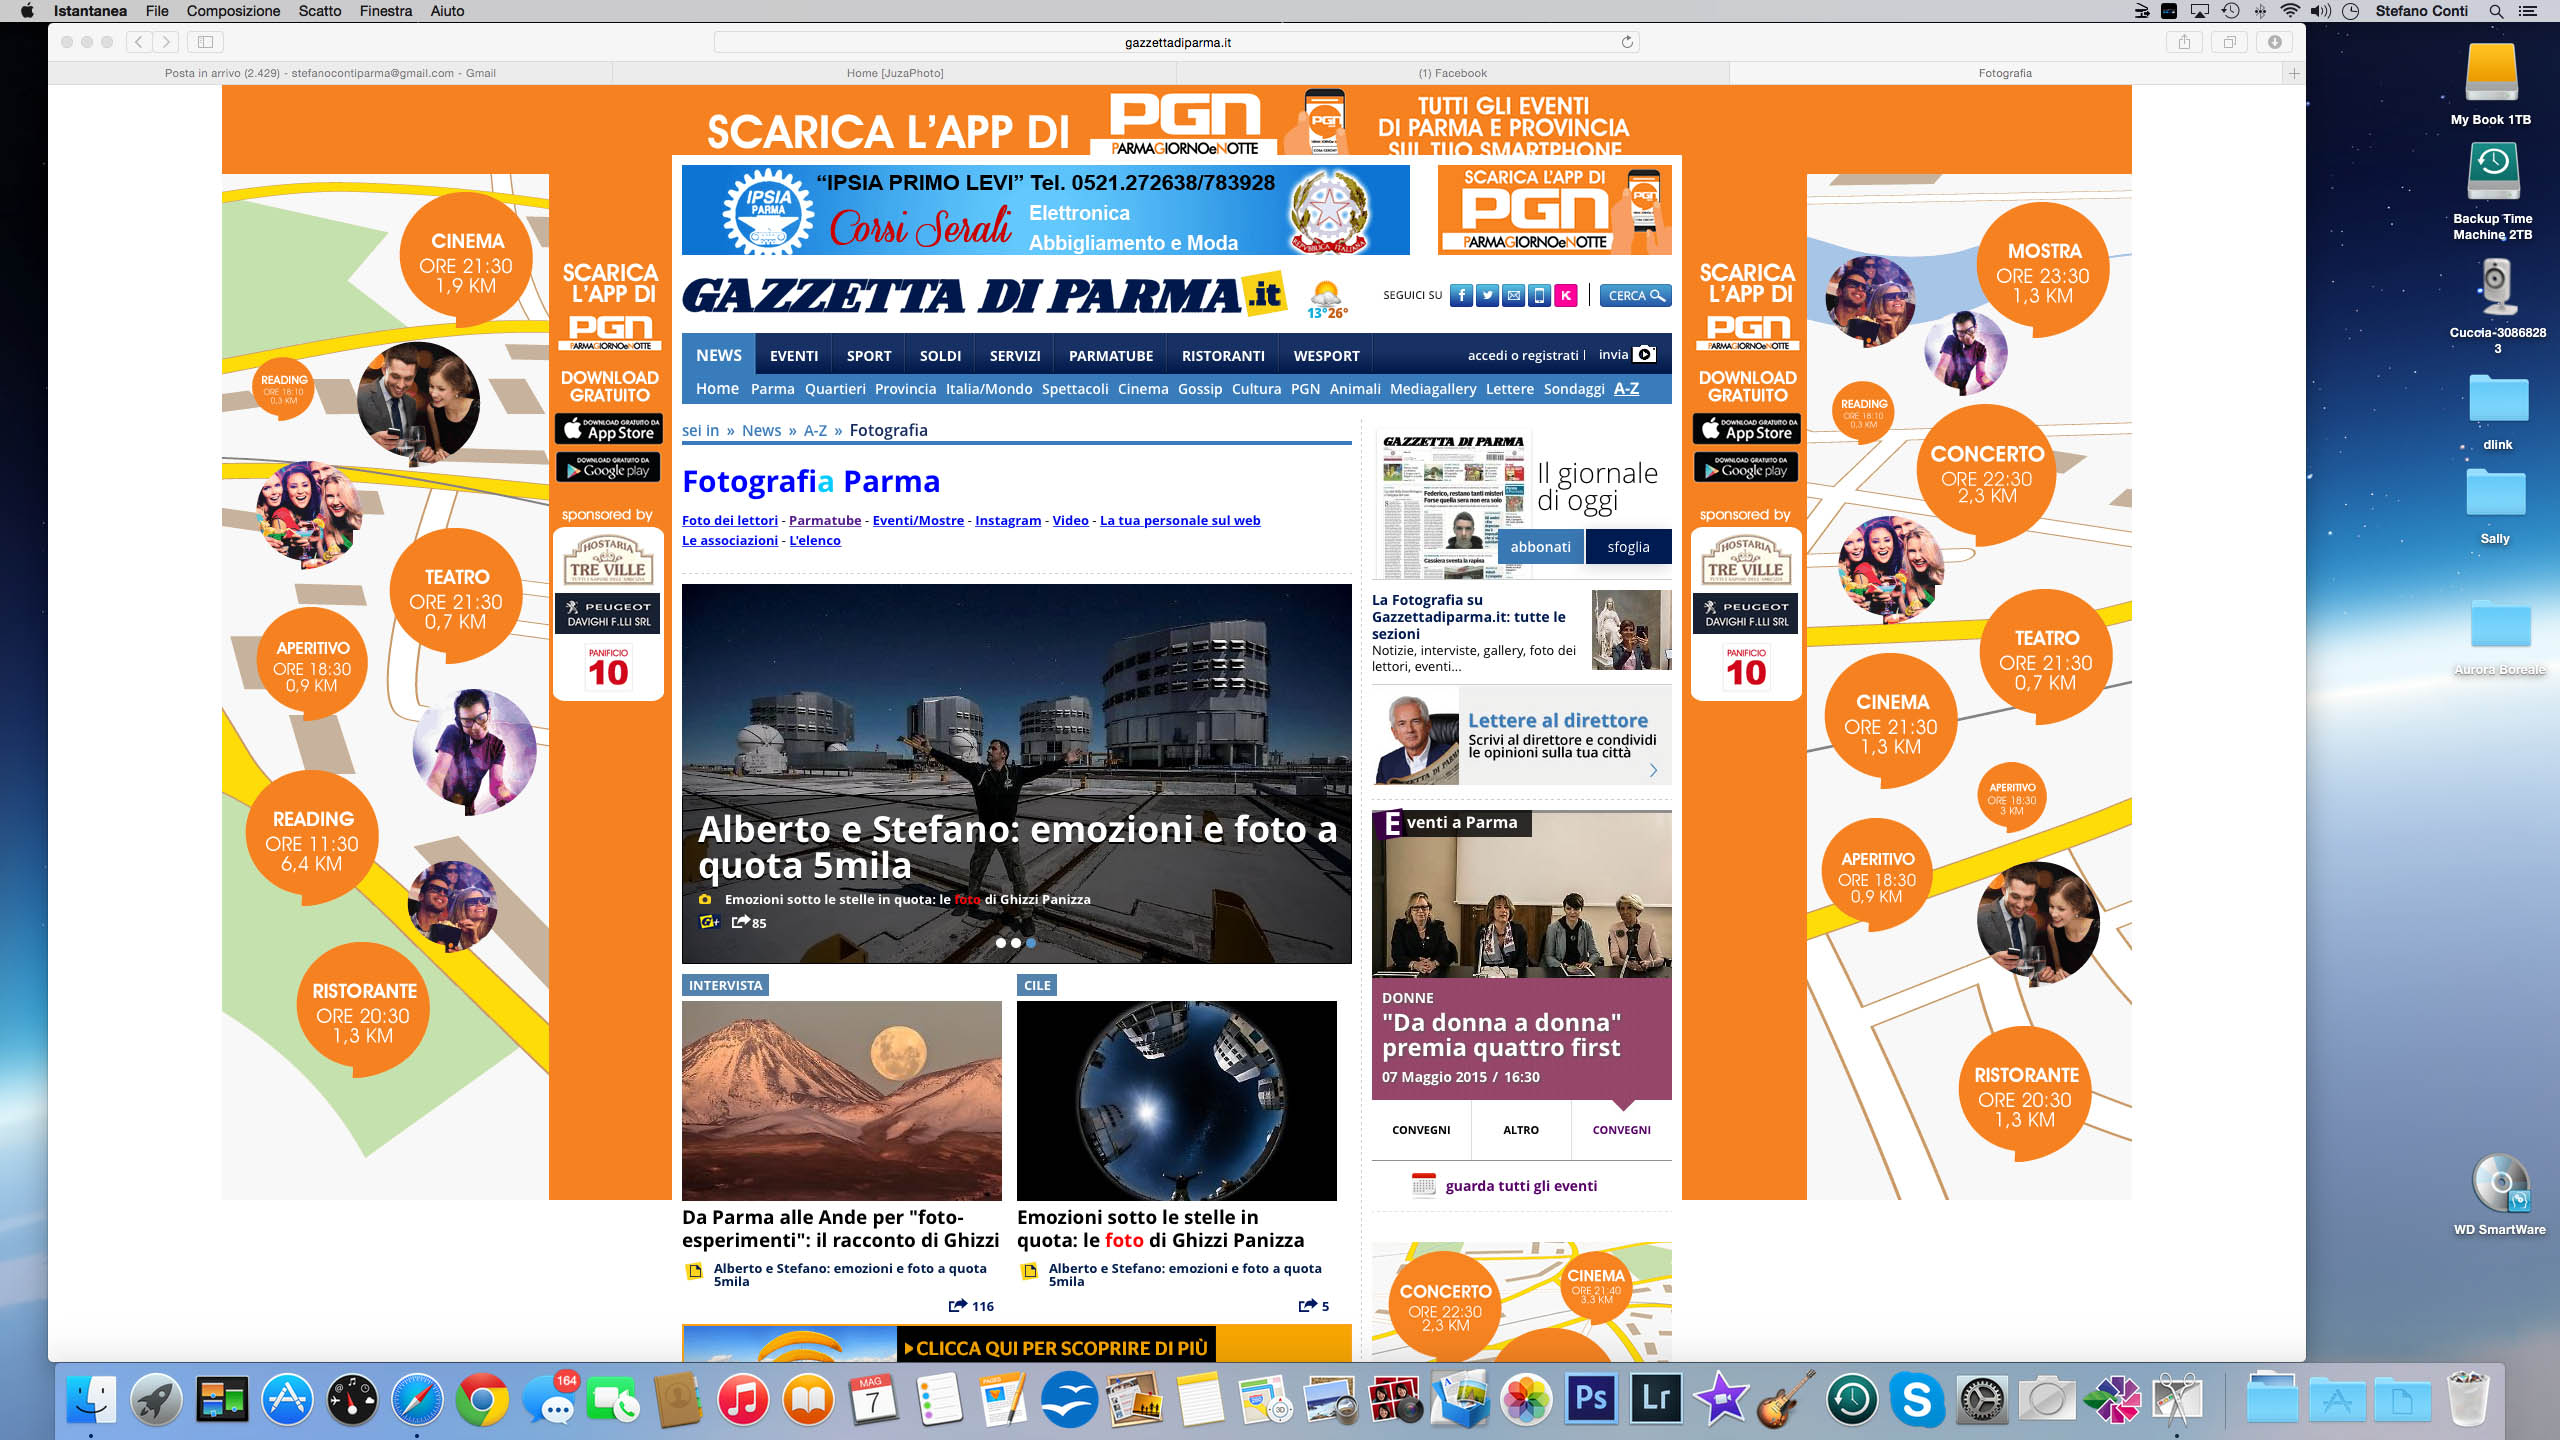2560x1440 pixels.
Task: Open the Instagram link
Action: click(x=1008, y=520)
